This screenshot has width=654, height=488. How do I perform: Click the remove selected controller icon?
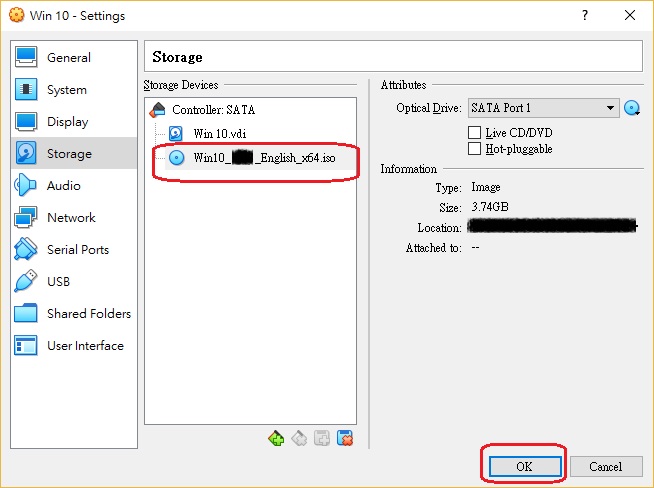(x=299, y=438)
